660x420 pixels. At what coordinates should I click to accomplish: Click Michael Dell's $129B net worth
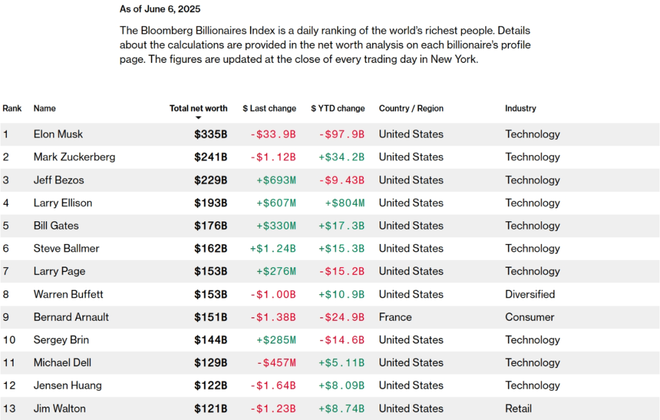(210, 363)
